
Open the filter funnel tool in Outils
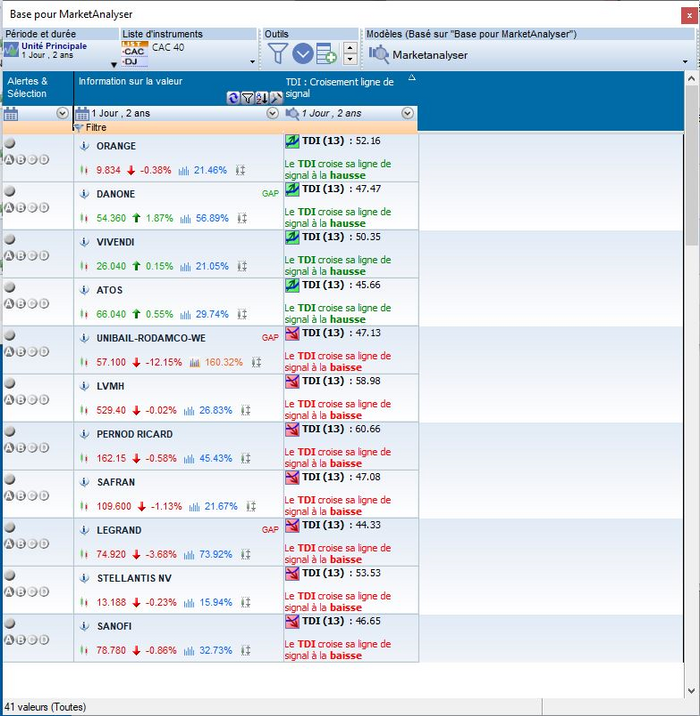click(x=278, y=54)
